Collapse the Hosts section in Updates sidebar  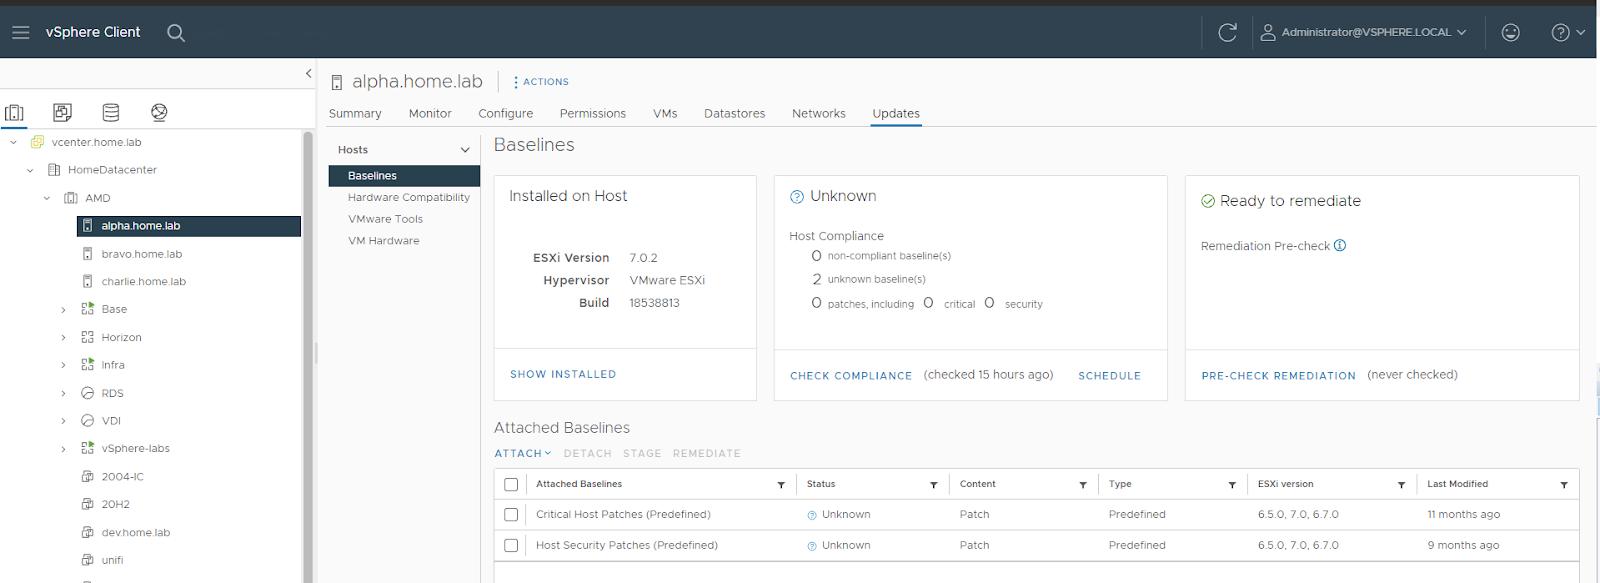click(465, 150)
